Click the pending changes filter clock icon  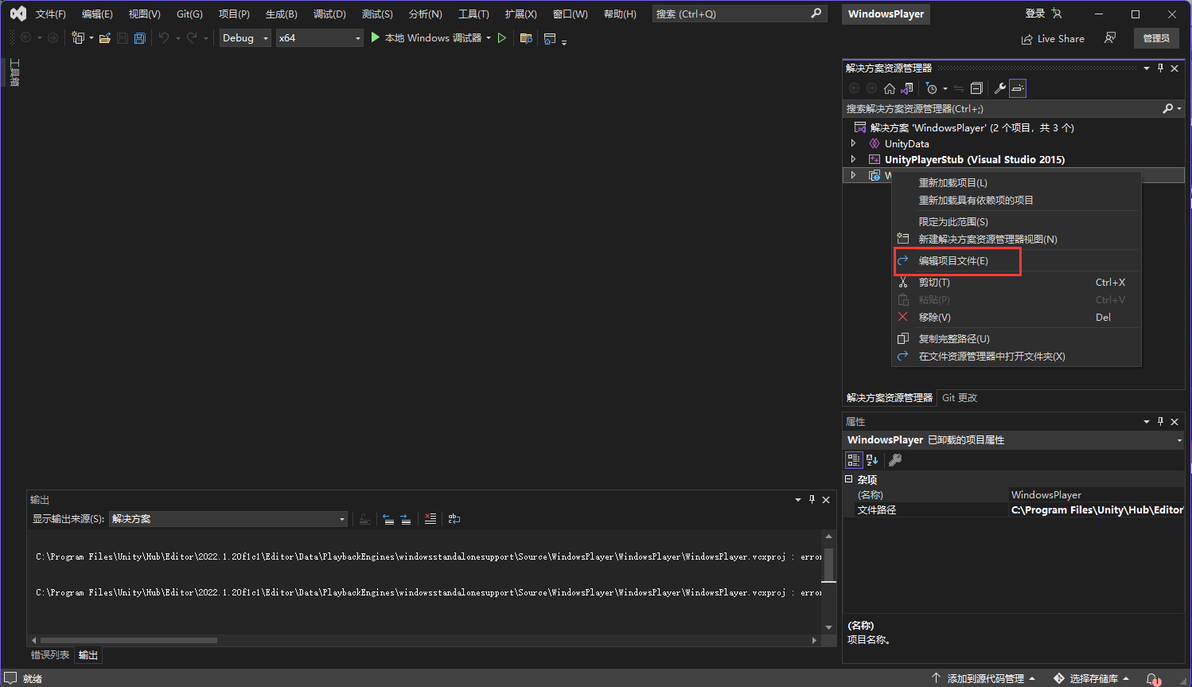tap(931, 88)
